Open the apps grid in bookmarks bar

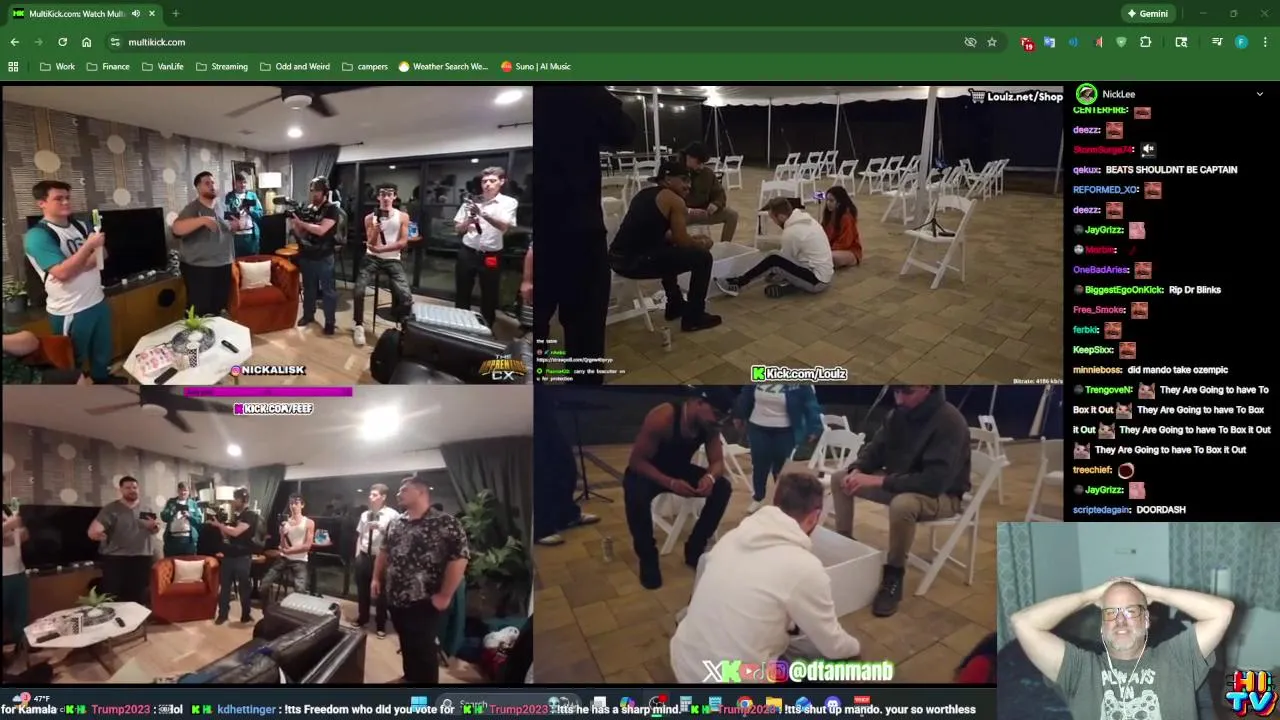(x=13, y=66)
